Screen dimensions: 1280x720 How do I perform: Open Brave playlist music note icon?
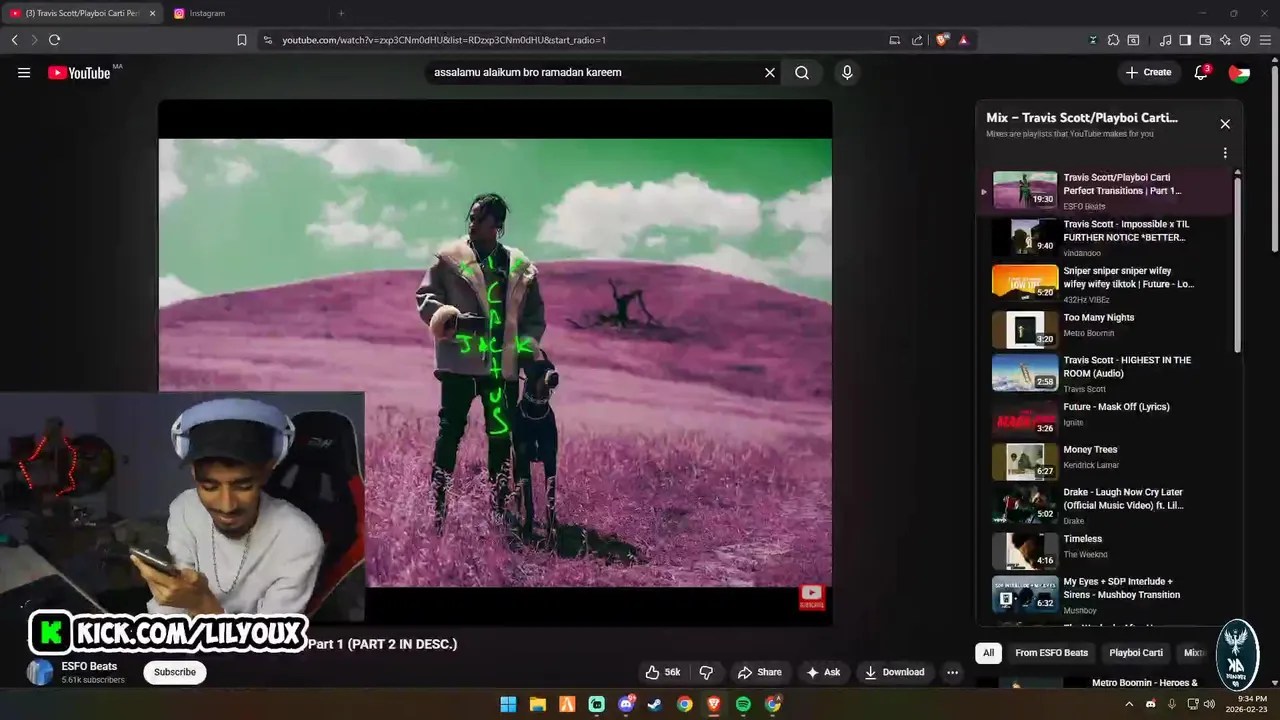click(x=1165, y=40)
